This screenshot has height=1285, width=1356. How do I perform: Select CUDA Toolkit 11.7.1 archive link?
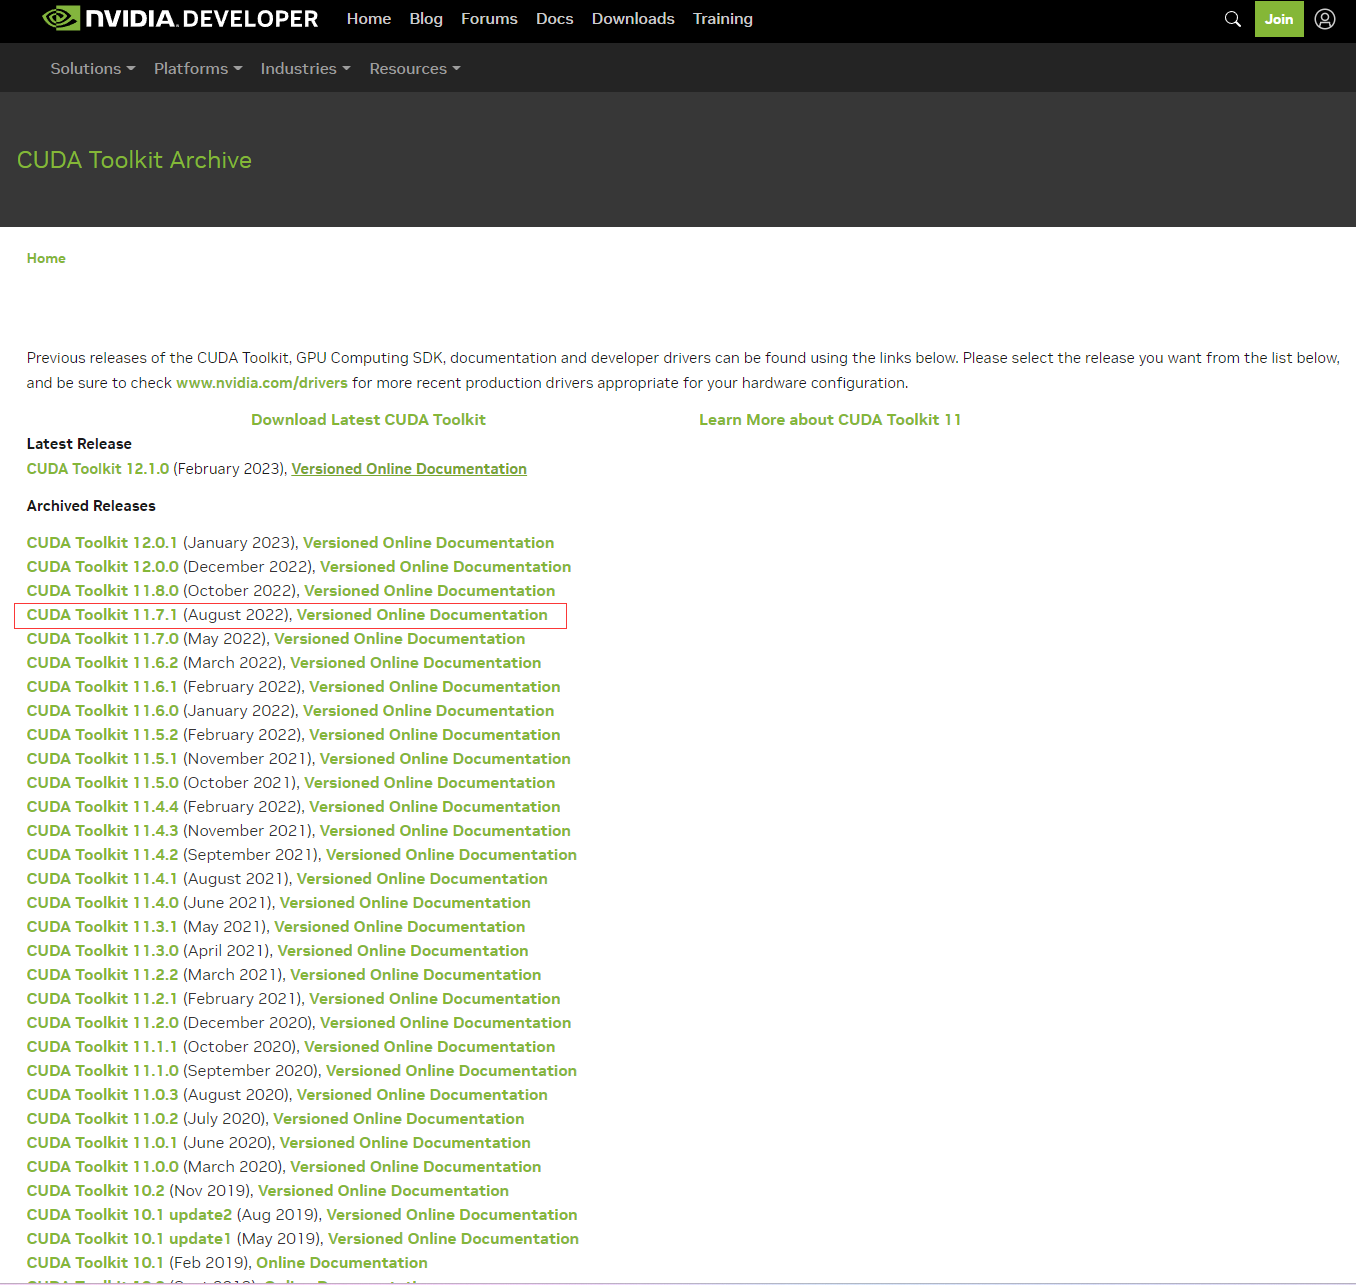pos(102,615)
